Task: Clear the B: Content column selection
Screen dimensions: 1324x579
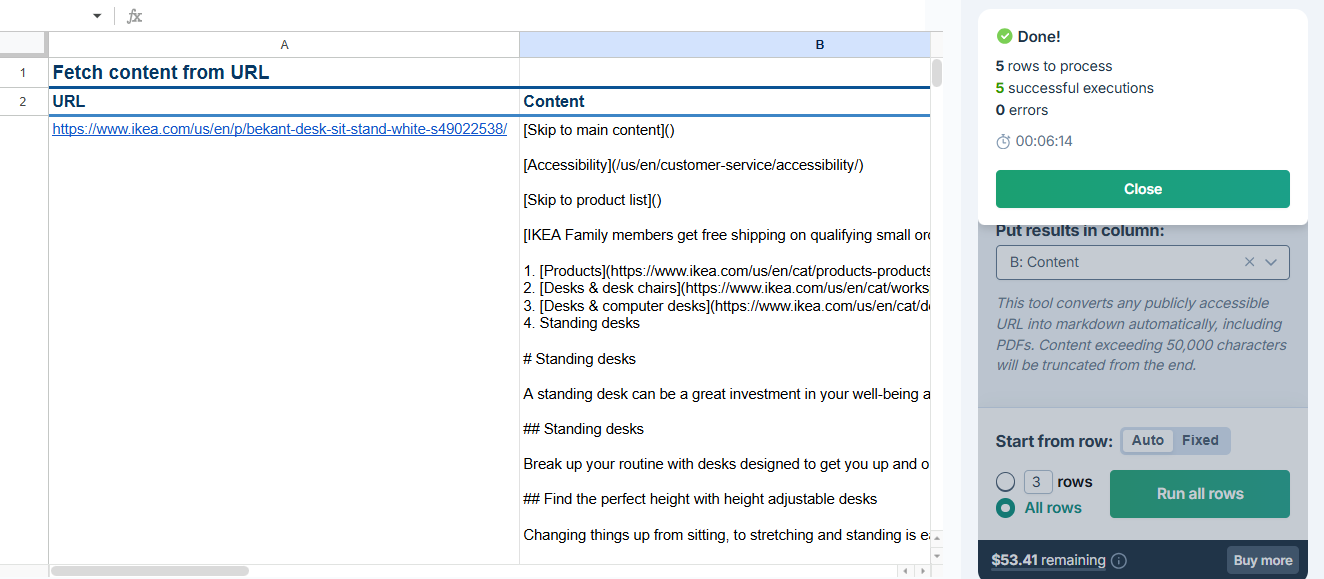Action: tap(1249, 262)
